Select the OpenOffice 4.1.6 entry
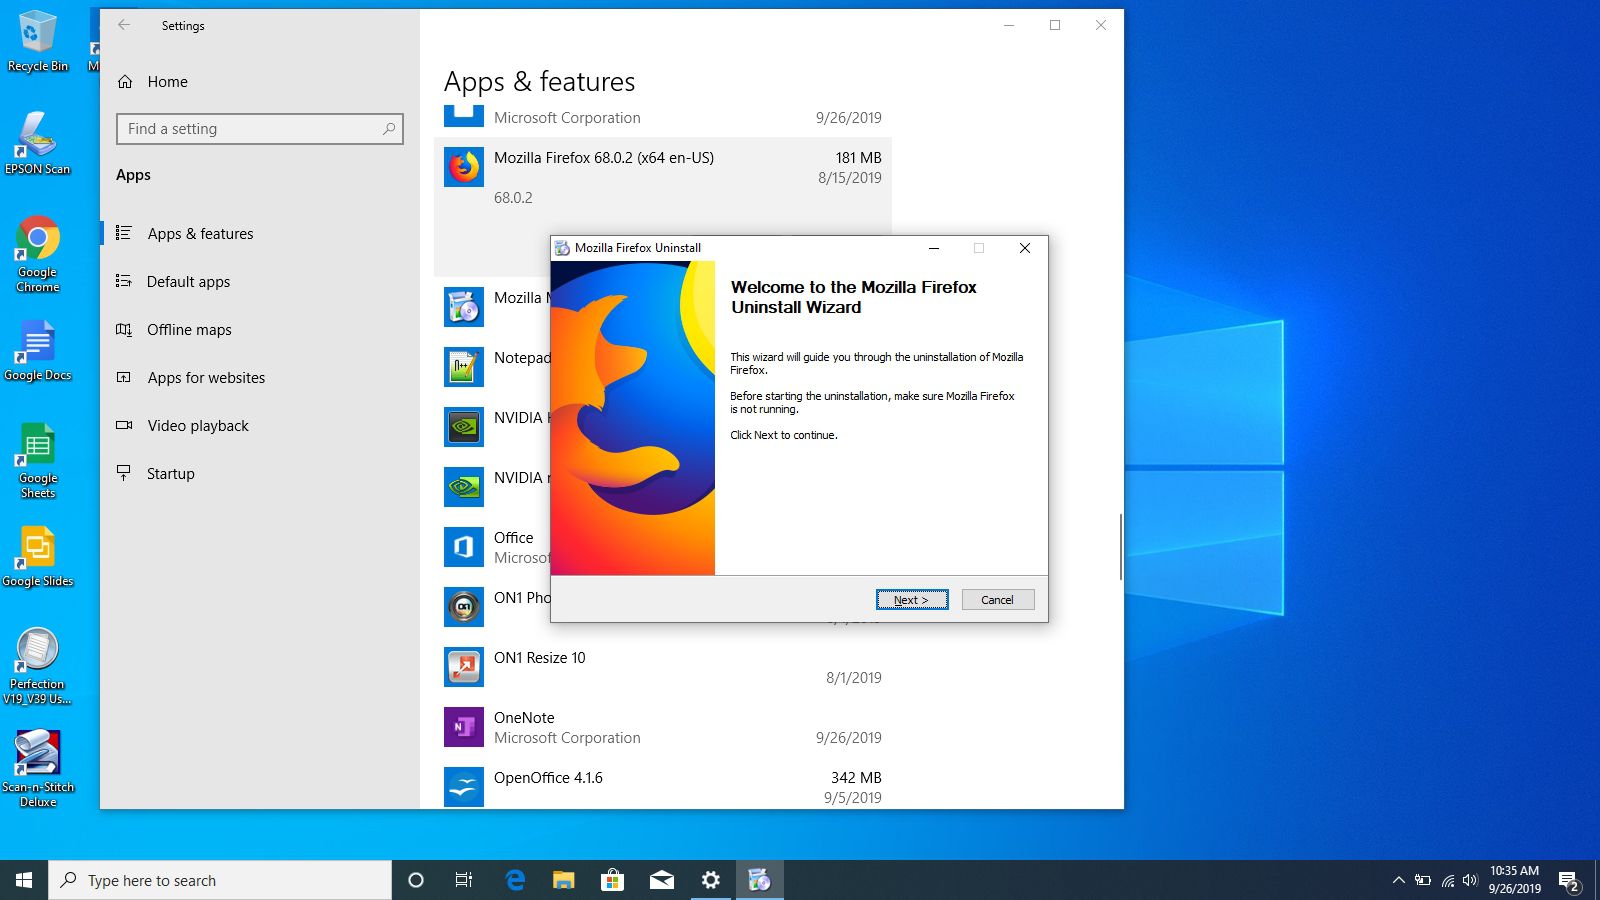This screenshot has width=1600, height=900. coord(663,787)
